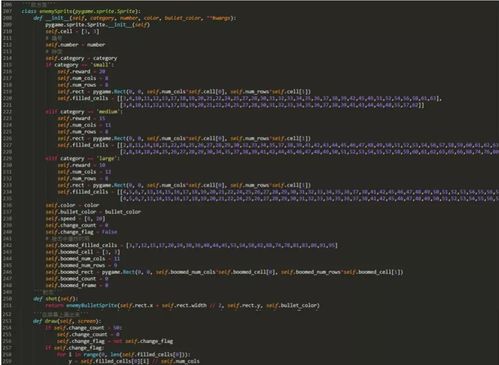Click the for i in range loop line
The width and height of the screenshot is (499, 365).
coord(124,354)
